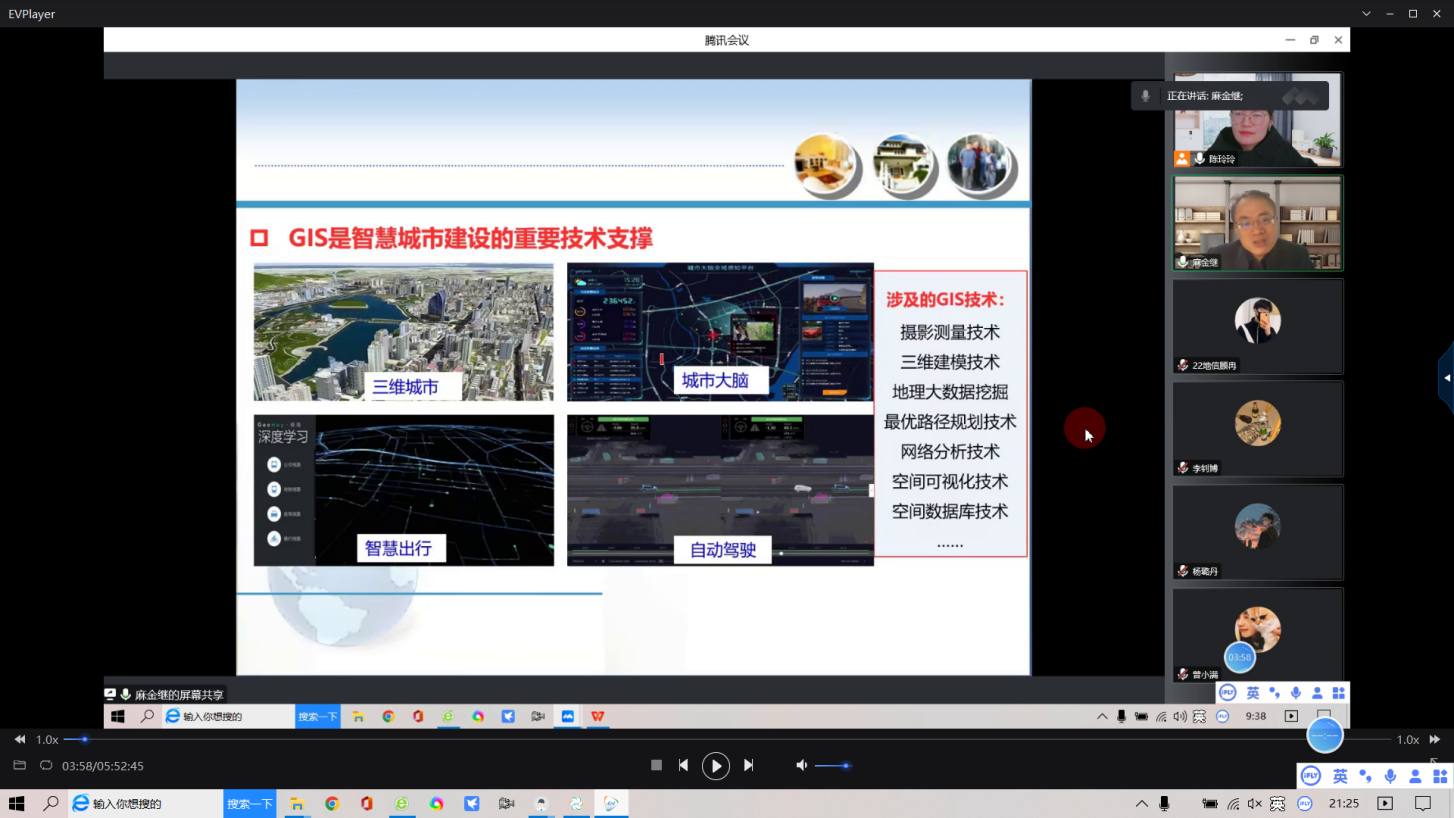Skip to the previous video track

pyautogui.click(x=683, y=765)
